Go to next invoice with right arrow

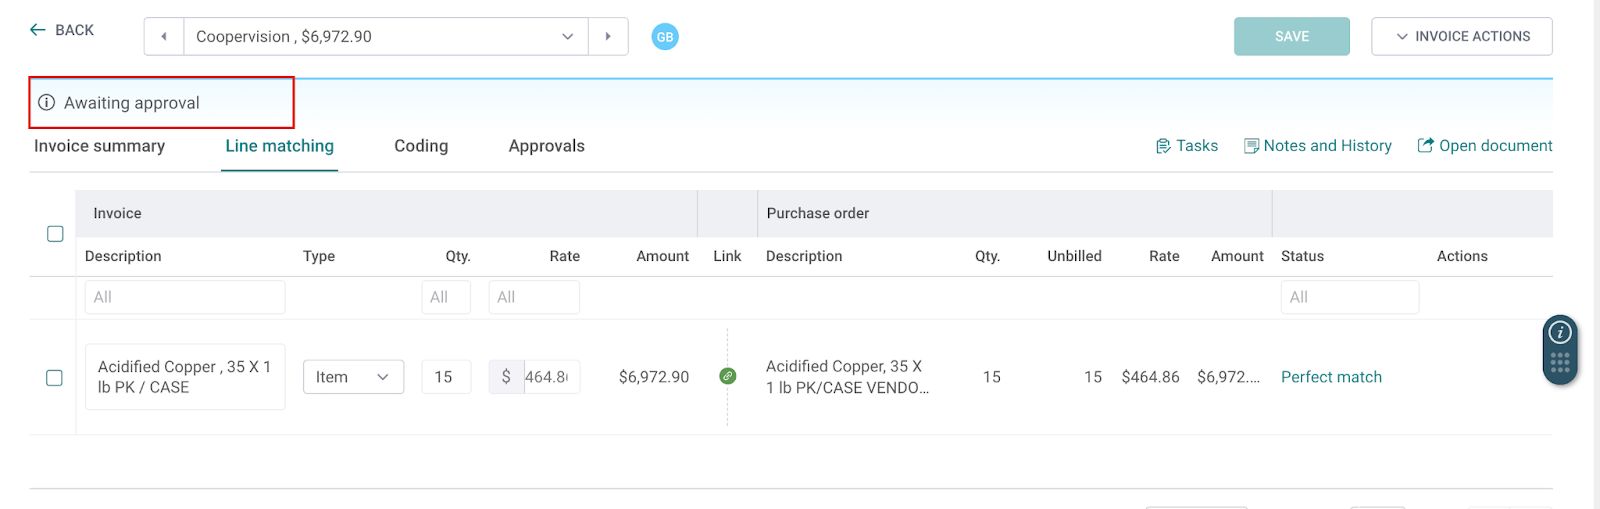(608, 37)
